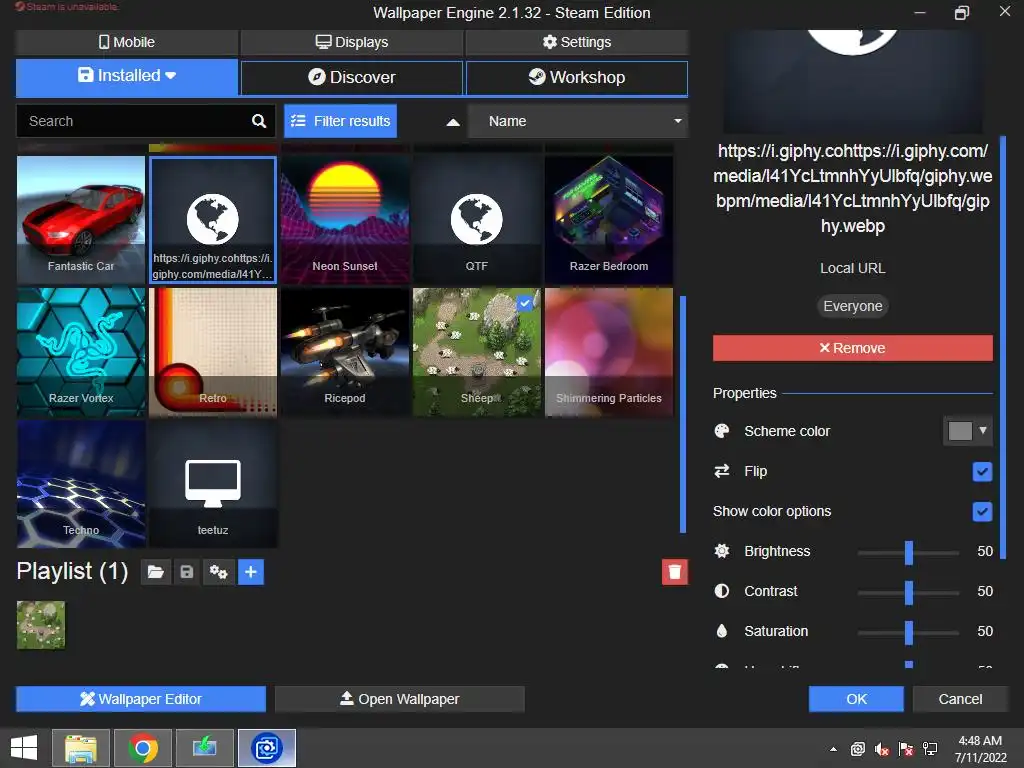Adjust the Saturation slider handle
1024x768 pixels.
click(x=908, y=632)
